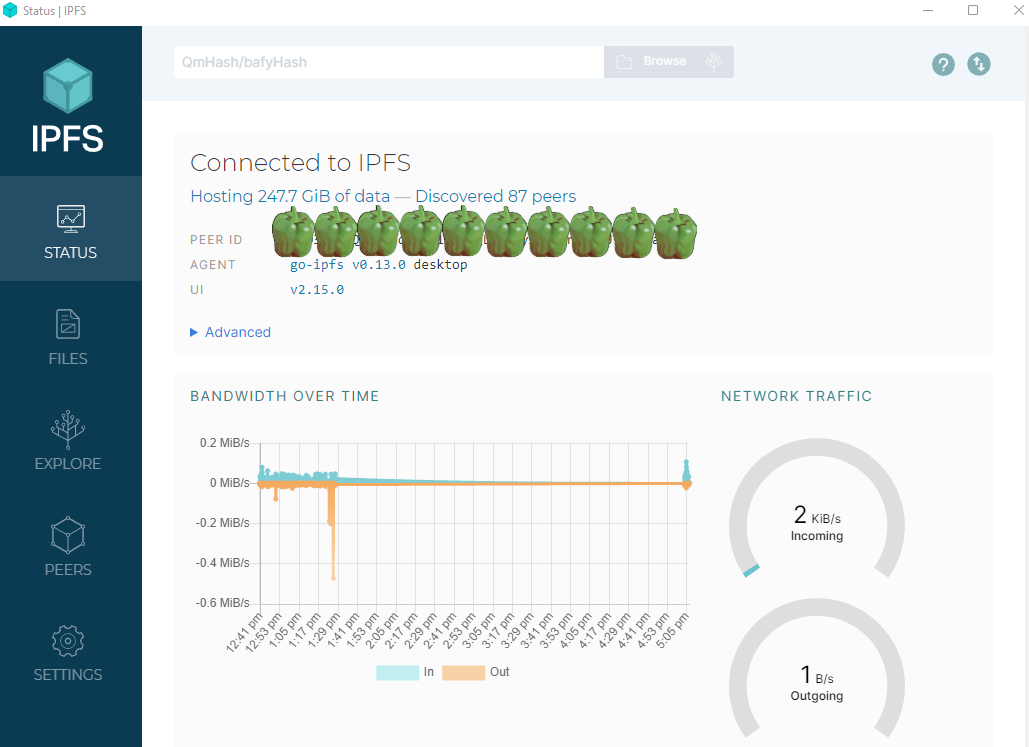Click the -0.6 MiB/s axis label
Viewport: 1029px width, 747px height.
click(x=222, y=603)
